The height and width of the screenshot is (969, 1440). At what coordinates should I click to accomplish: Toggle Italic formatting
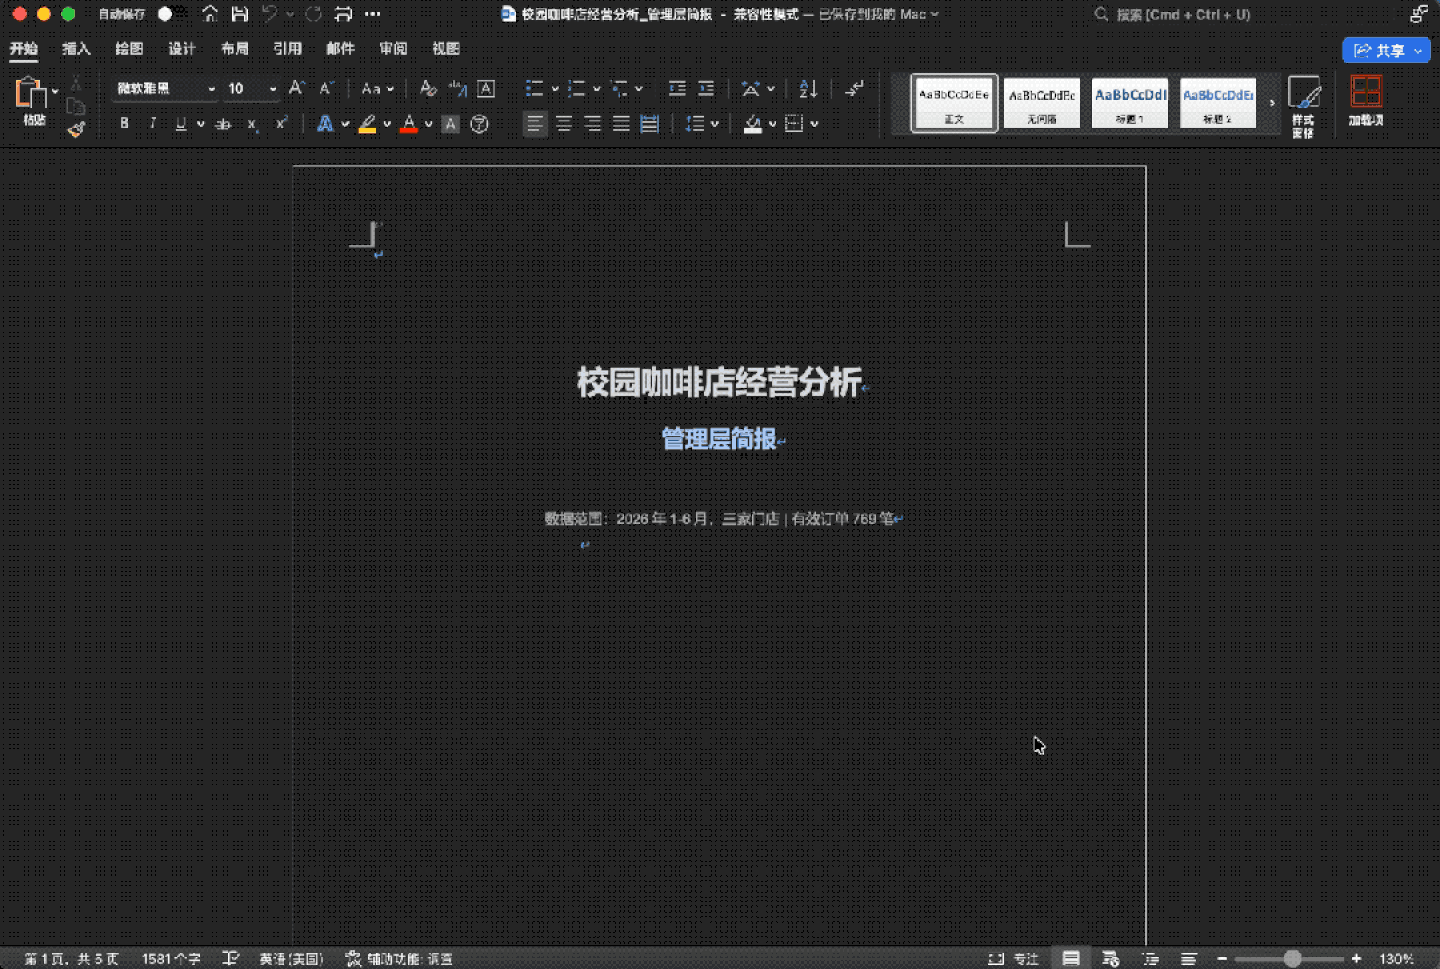tap(152, 123)
